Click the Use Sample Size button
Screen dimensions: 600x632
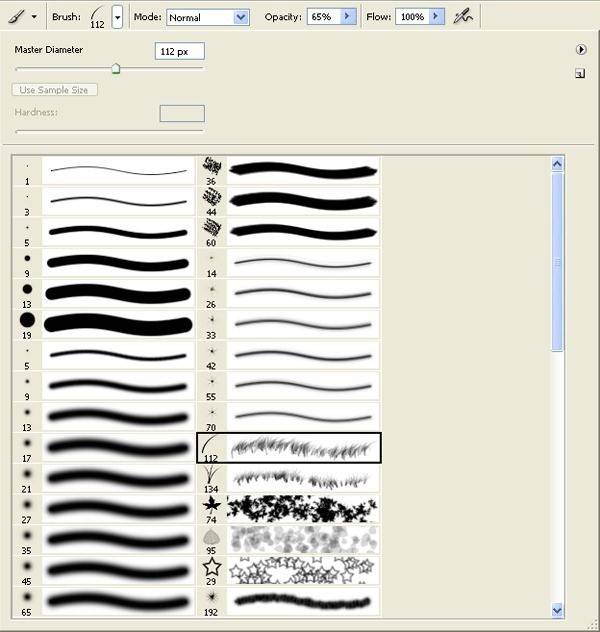(55, 90)
